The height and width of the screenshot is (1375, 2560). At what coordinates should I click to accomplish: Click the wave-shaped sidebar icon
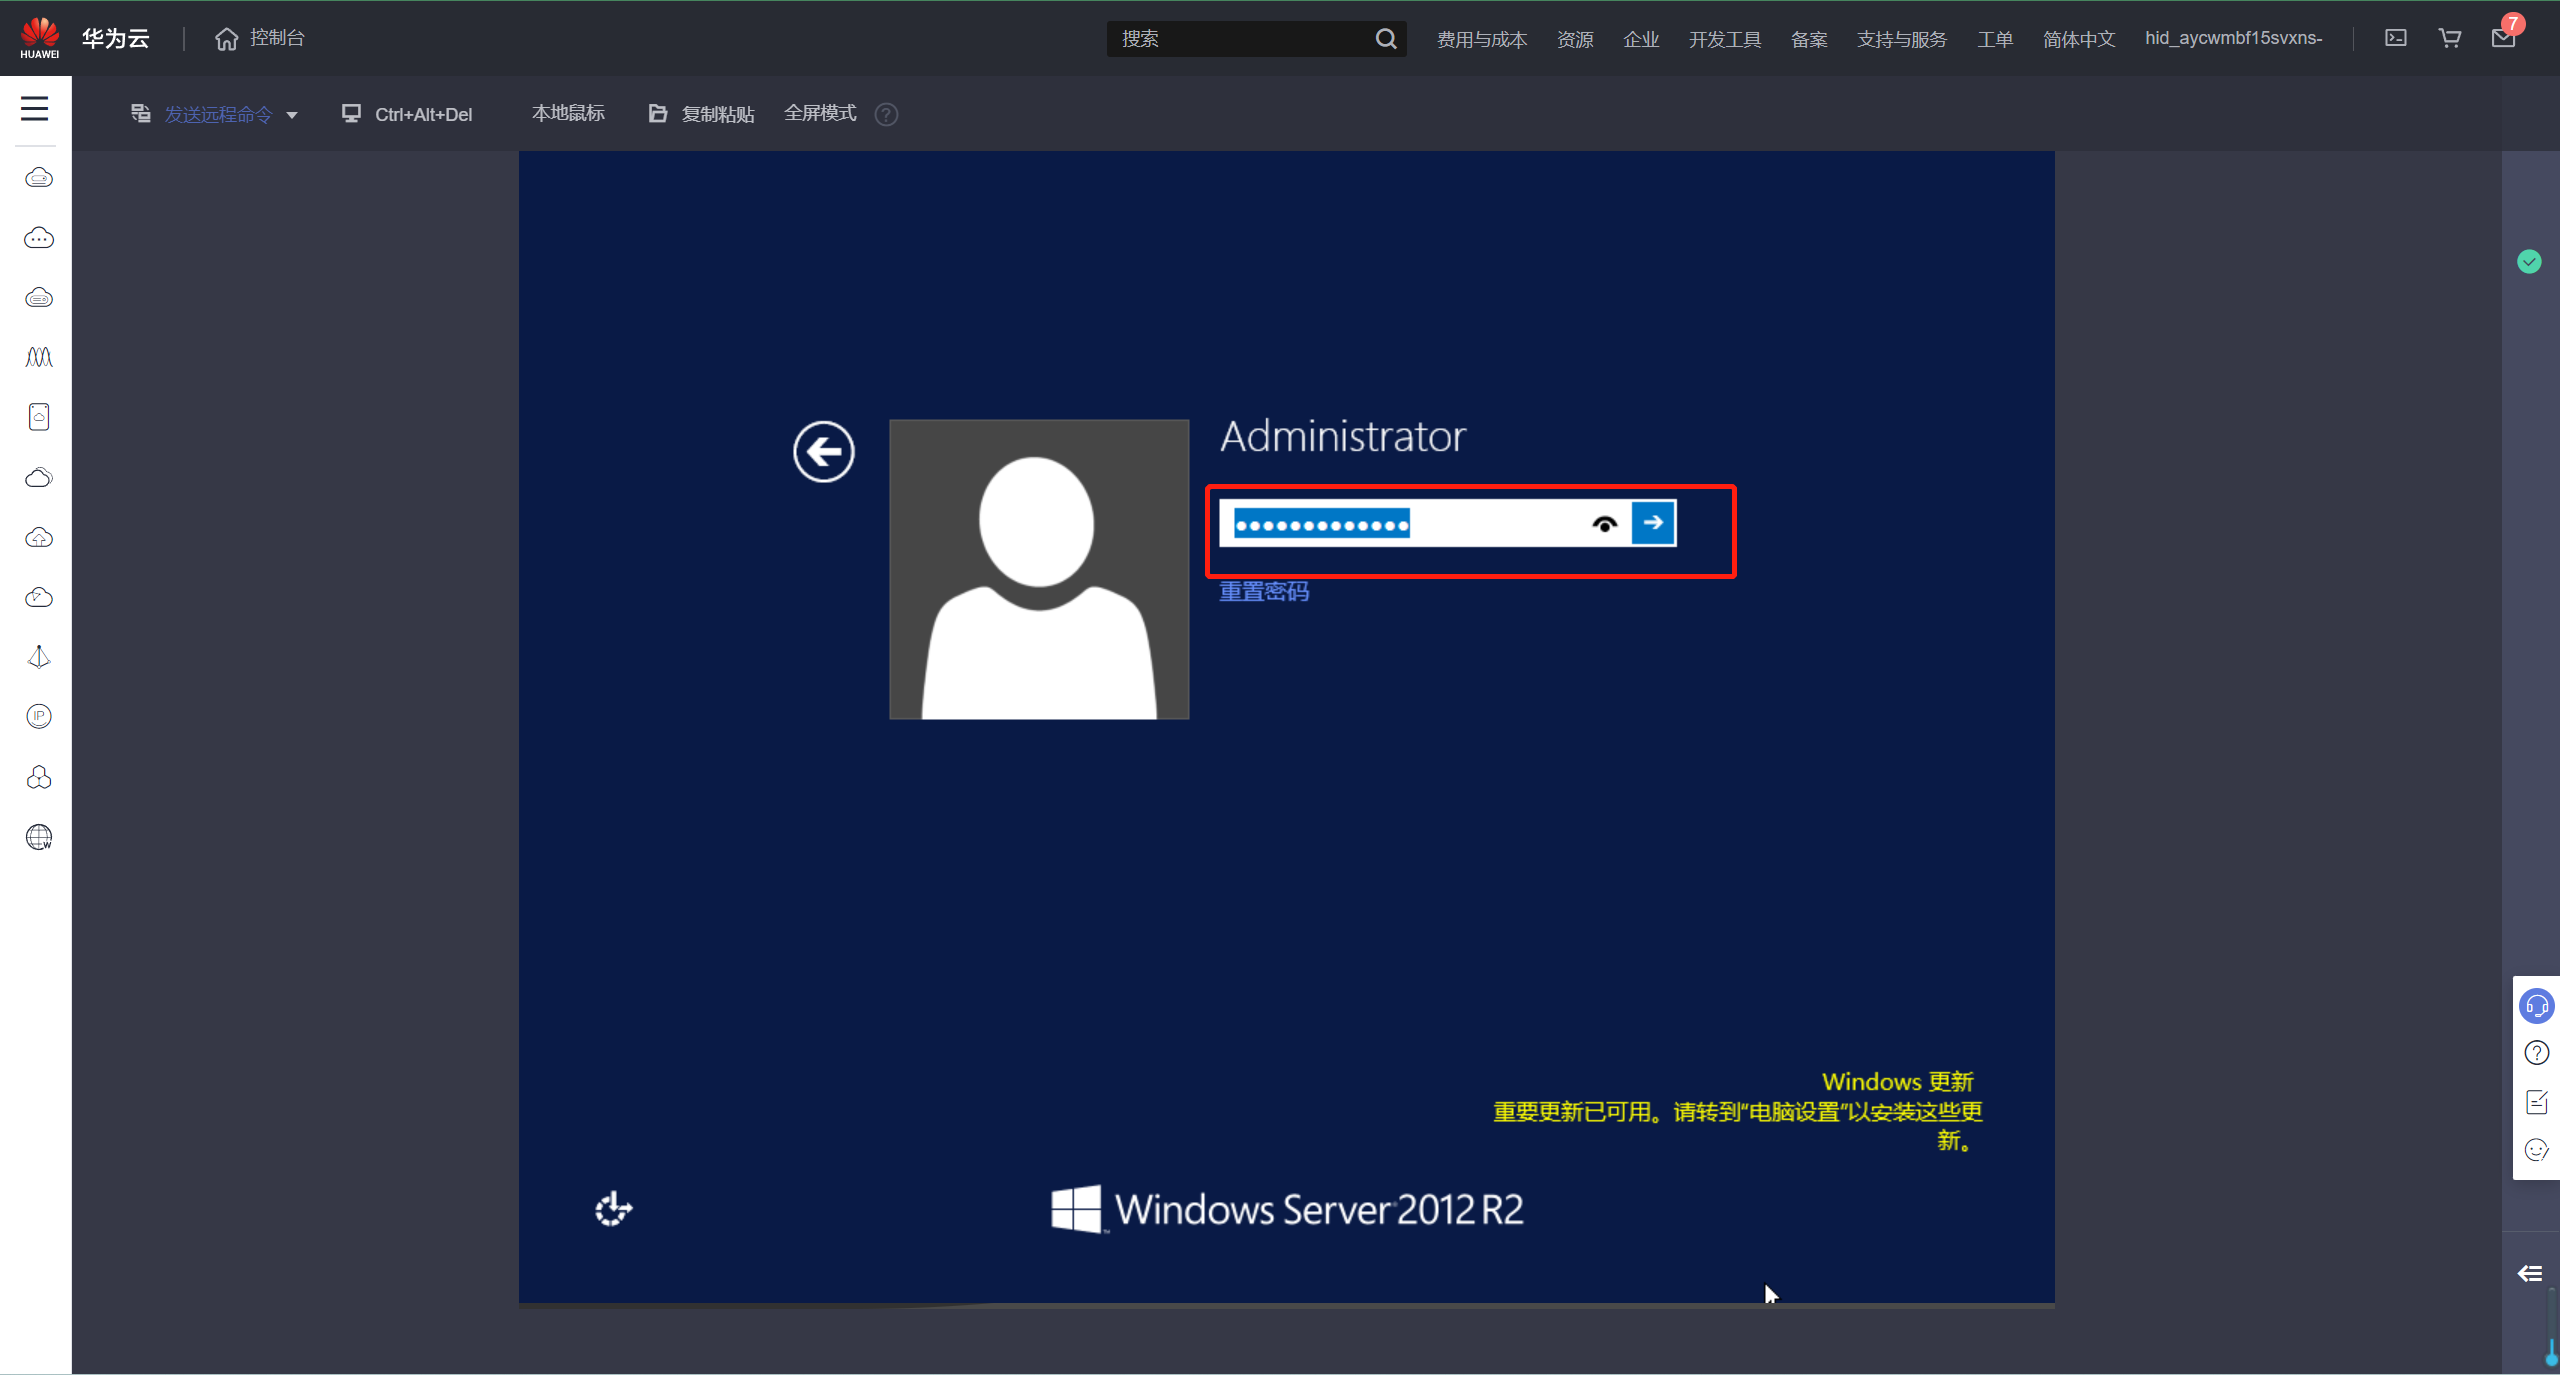tap(39, 357)
